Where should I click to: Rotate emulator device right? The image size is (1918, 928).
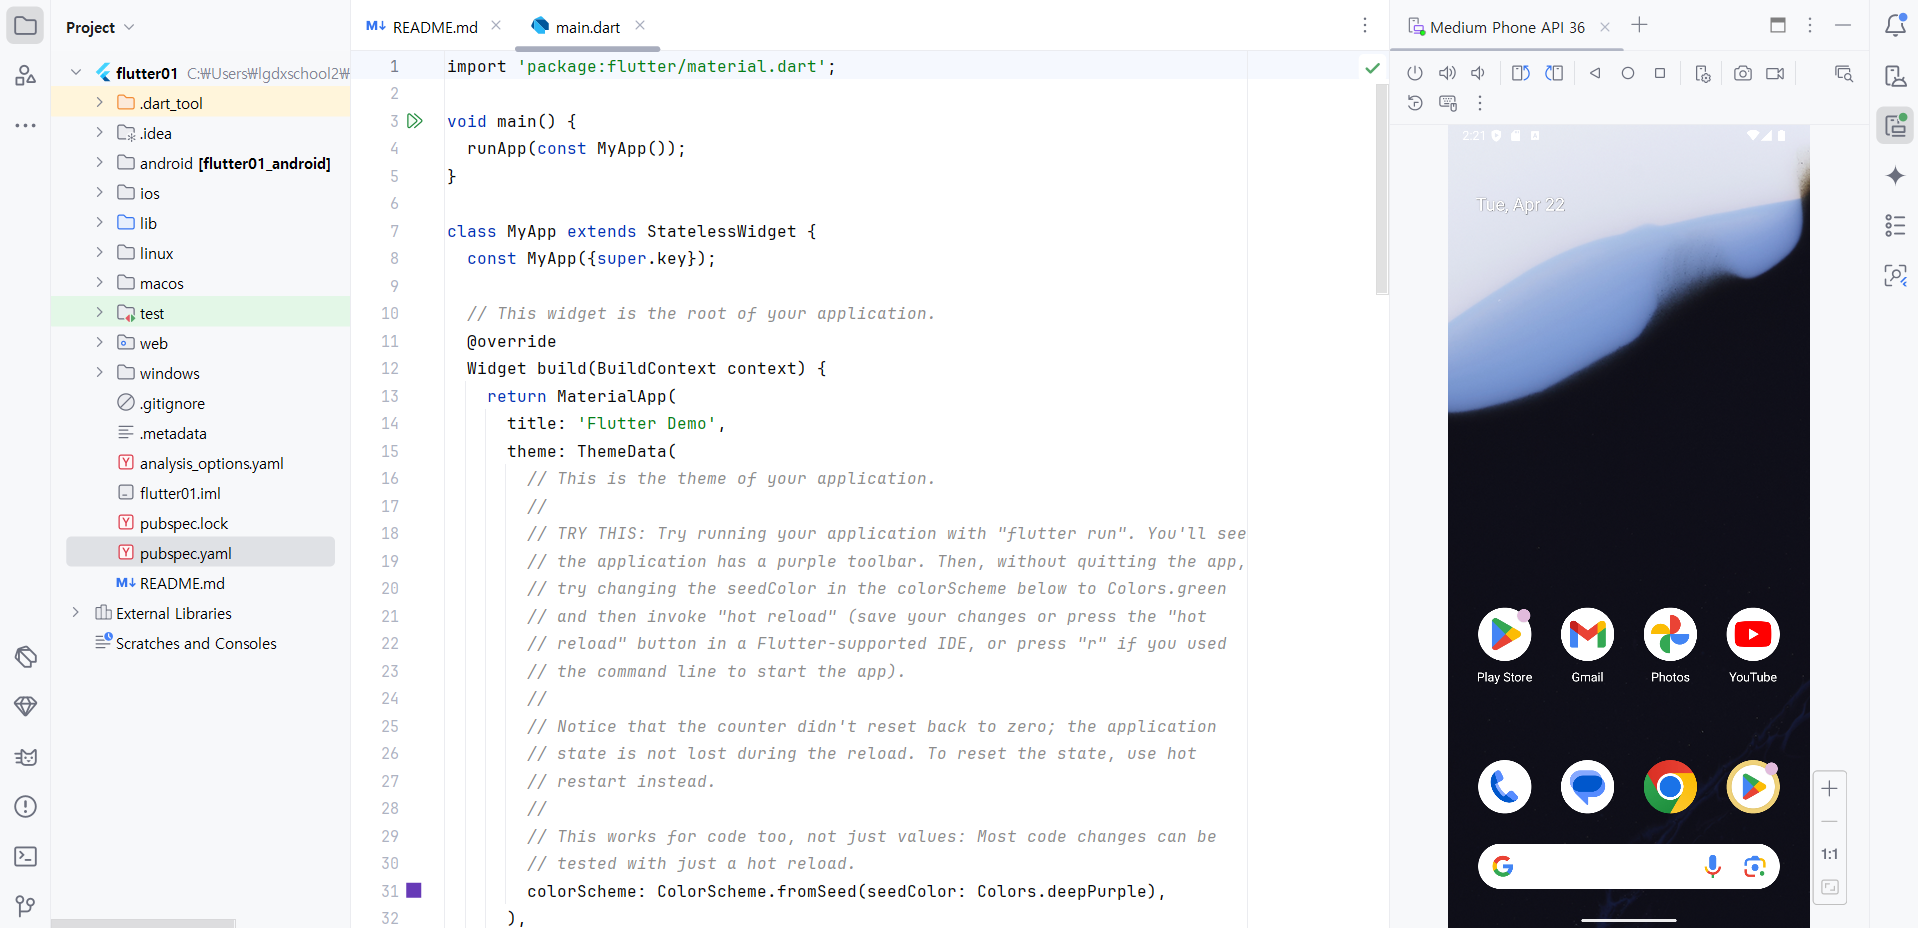1554,73
